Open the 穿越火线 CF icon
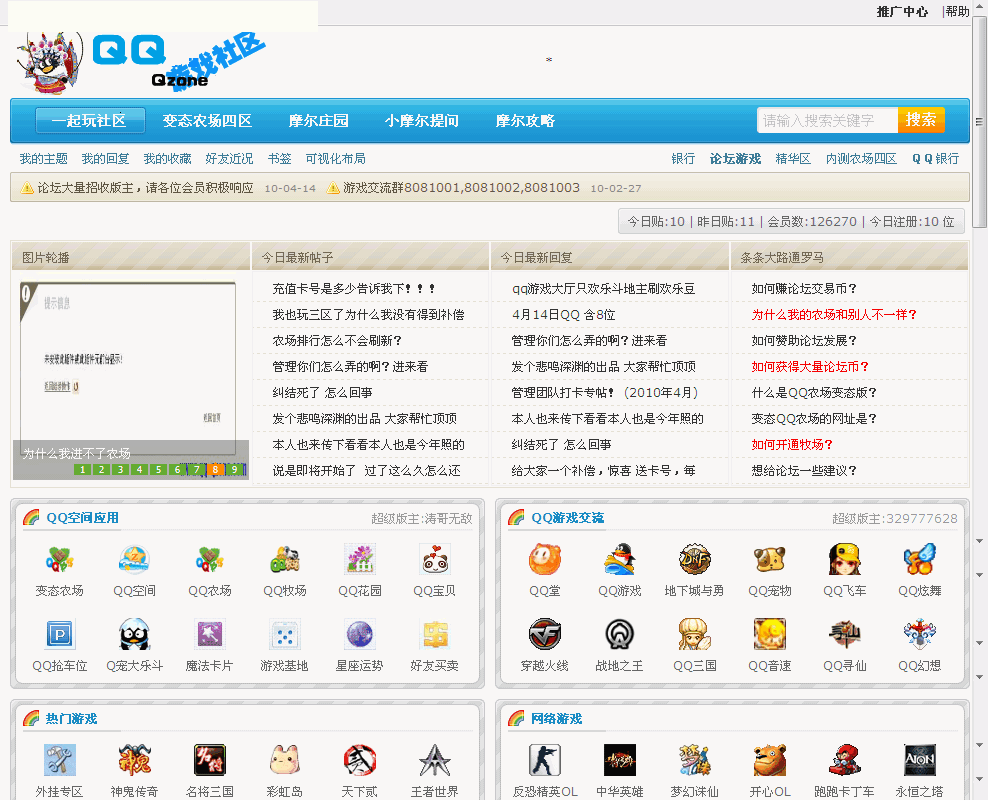Image resolution: width=988 pixels, height=800 pixels. pyautogui.click(x=544, y=634)
